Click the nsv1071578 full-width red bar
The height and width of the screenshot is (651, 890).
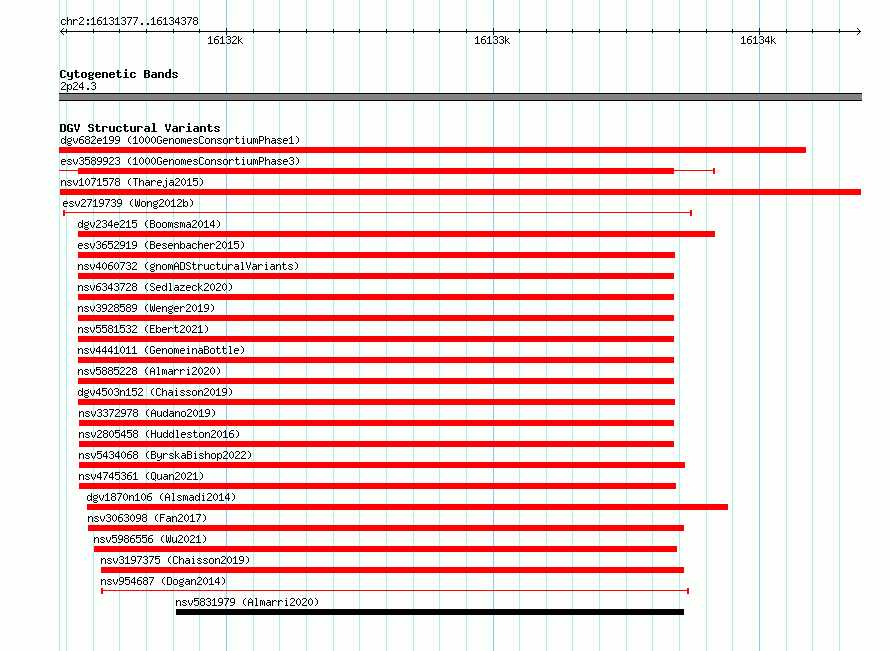coord(460,192)
